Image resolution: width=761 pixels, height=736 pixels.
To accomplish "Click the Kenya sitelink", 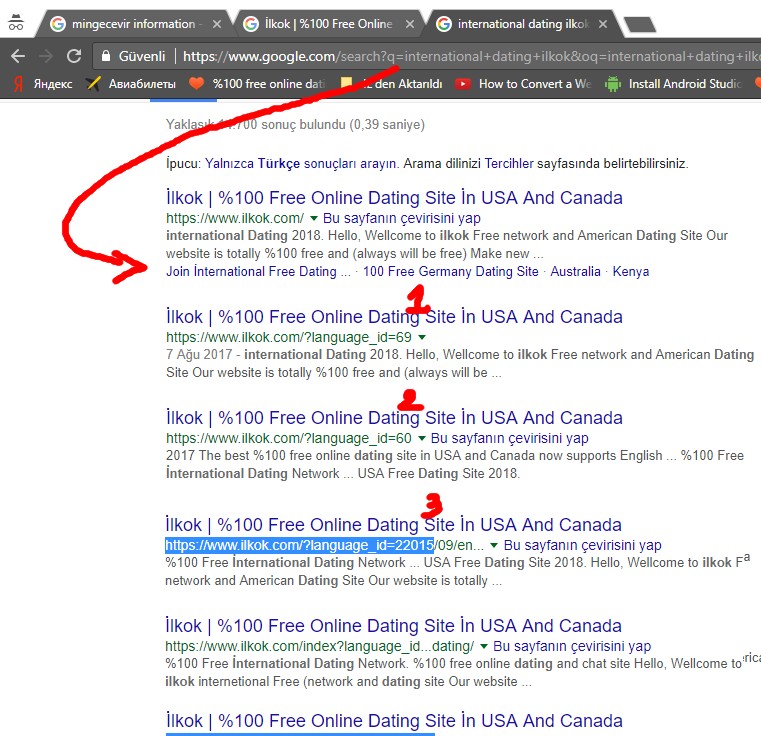I will [x=630, y=271].
